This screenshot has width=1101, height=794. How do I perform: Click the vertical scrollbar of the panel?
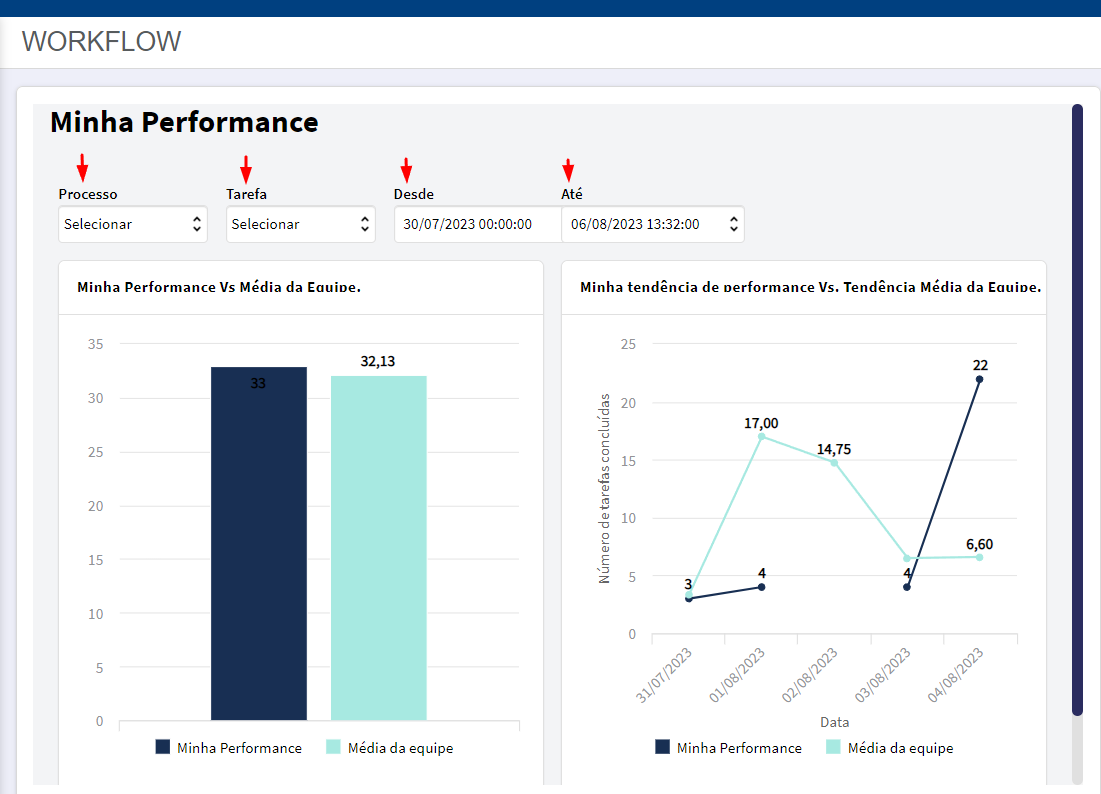[1077, 410]
